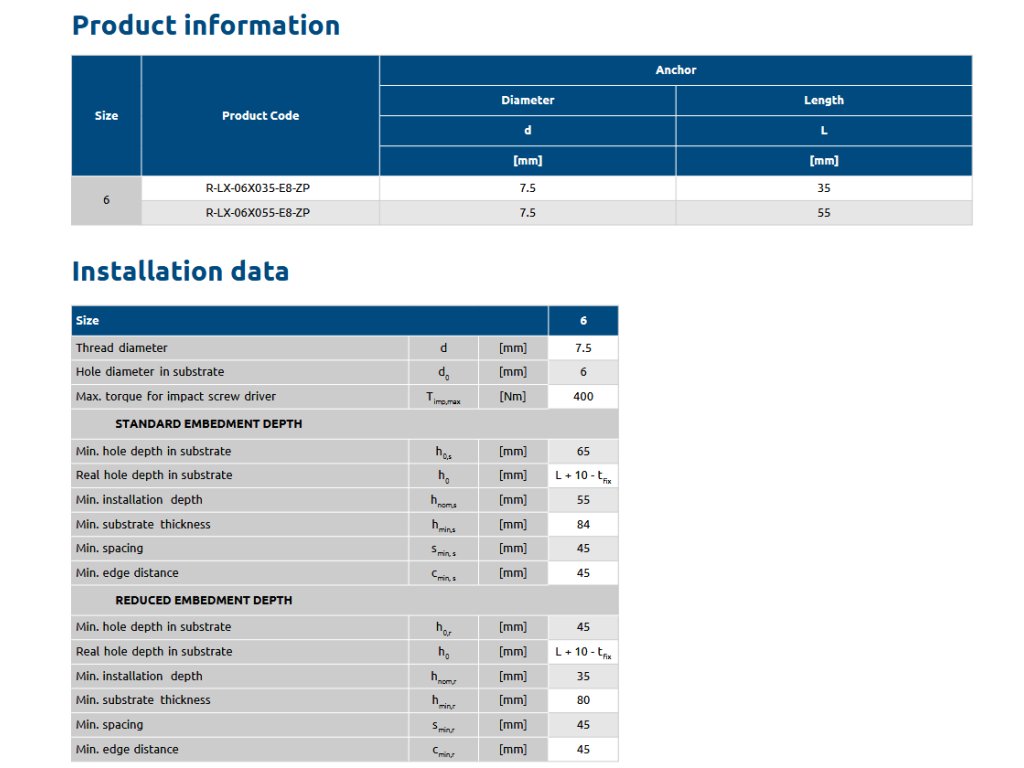The image size is (1024, 768).
Task: Click the size 6 cell in product table
Action: click(x=106, y=200)
